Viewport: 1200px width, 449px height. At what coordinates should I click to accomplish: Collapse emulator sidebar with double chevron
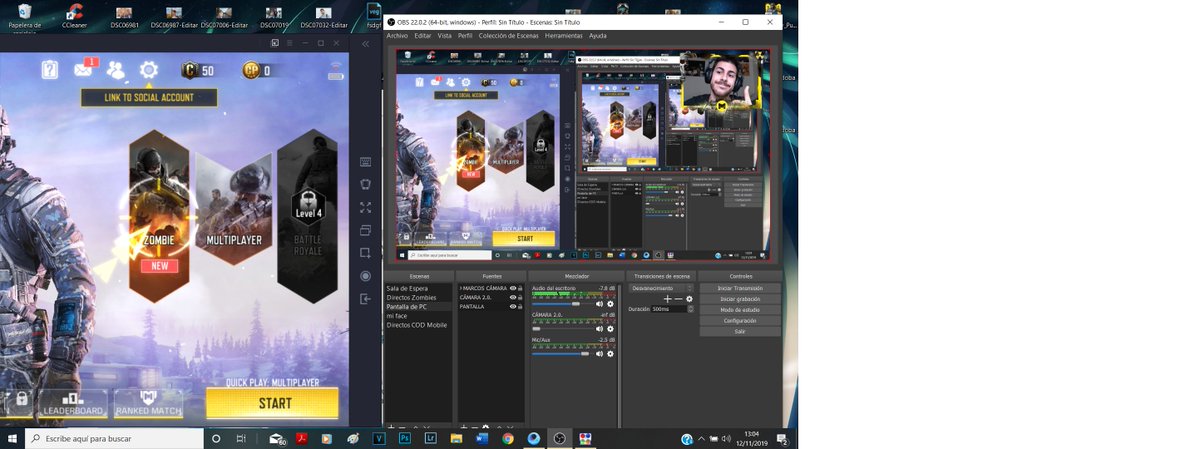(x=366, y=43)
